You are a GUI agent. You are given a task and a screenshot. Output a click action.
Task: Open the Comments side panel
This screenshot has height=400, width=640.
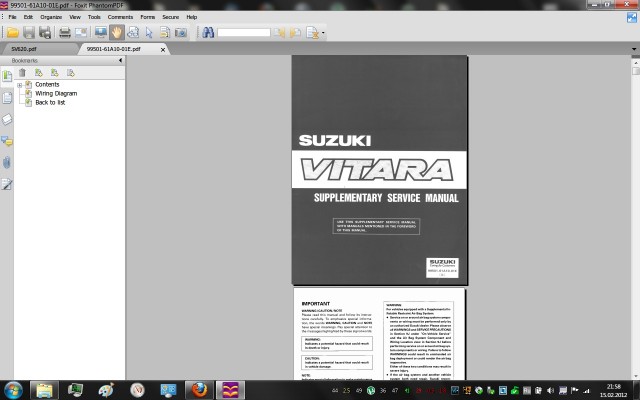[7, 141]
